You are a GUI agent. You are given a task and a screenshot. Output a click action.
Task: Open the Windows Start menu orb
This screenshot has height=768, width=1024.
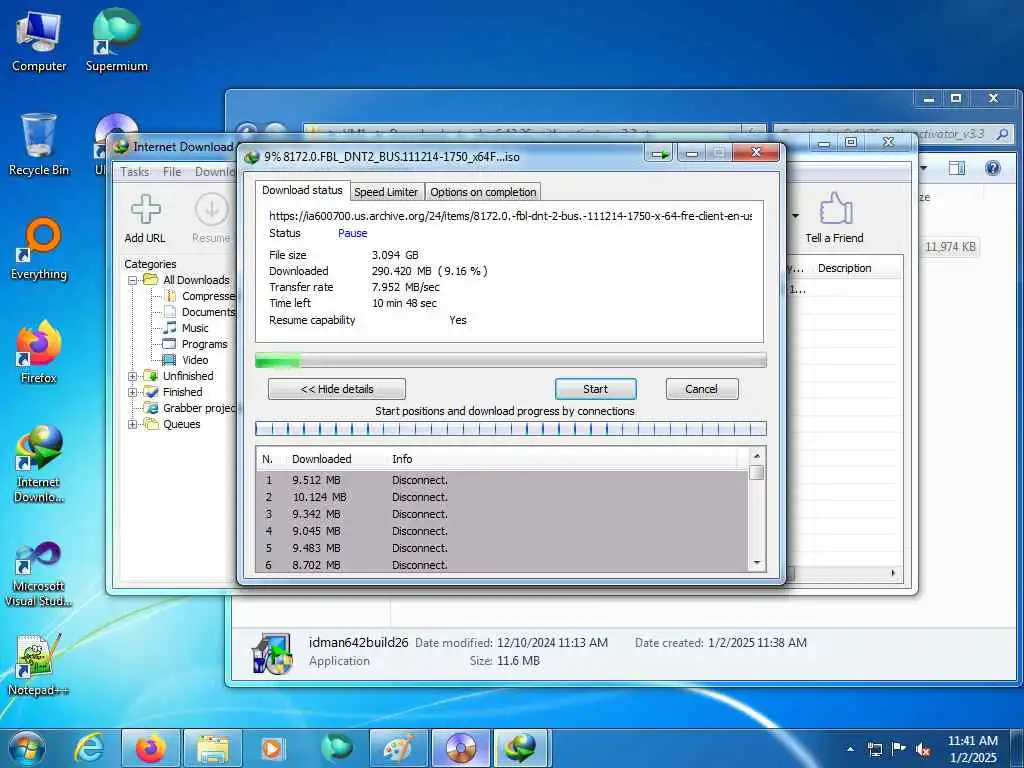pyautogui.click(x=26, y=748)
